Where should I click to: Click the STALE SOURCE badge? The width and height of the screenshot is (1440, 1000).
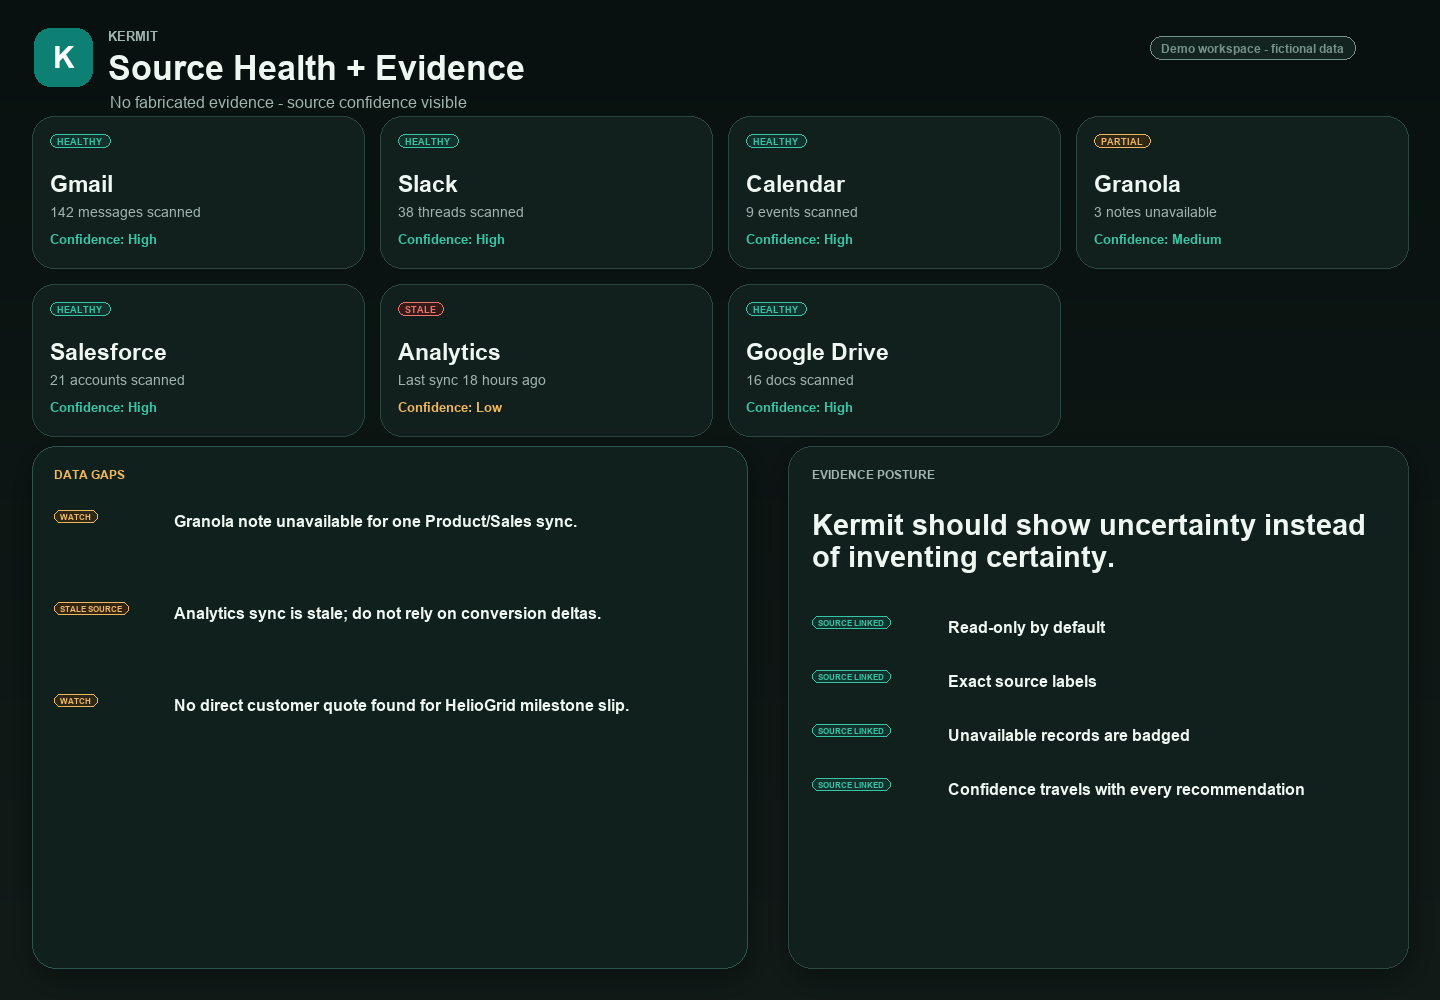coord(91,609)
